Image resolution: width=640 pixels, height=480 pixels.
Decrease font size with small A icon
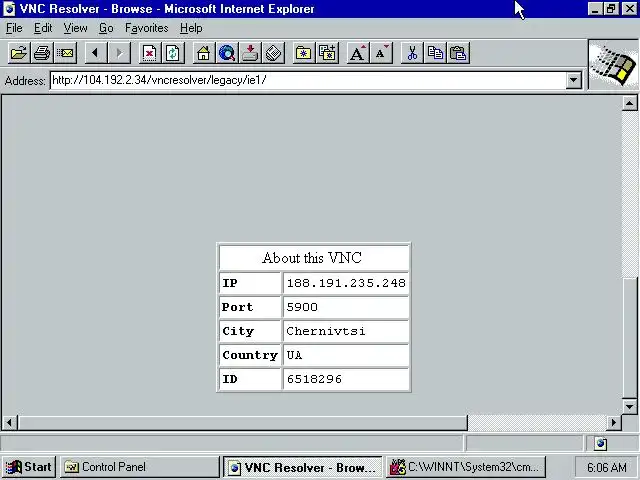pyautogui.click(x=381, y=53)
